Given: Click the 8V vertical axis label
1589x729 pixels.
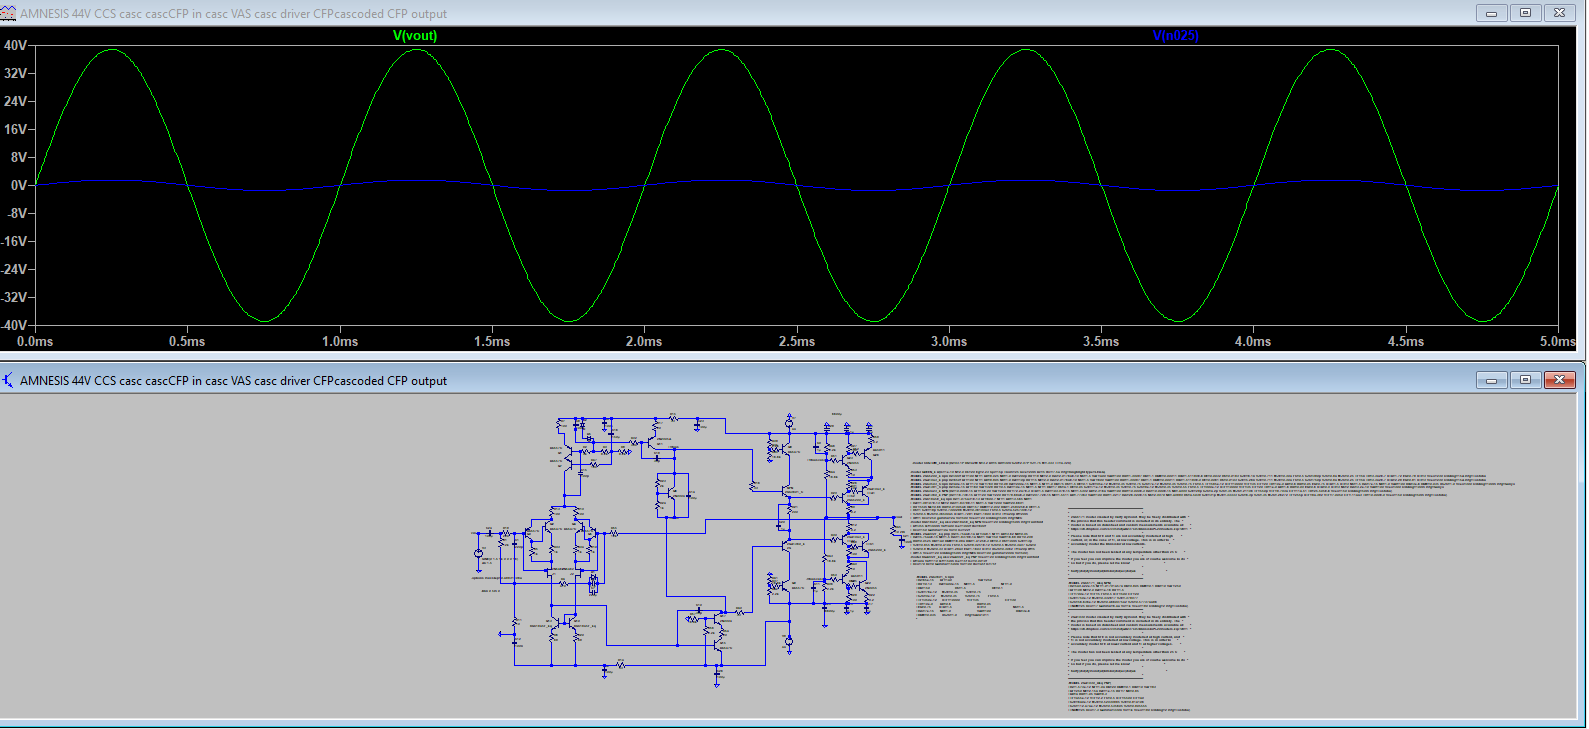Looking at the screenshot, I should [19, 157].
